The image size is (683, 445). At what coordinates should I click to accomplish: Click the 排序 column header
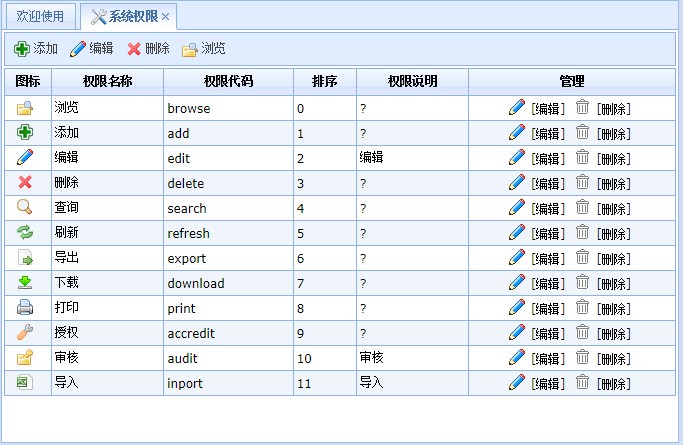tap(325, 81)
